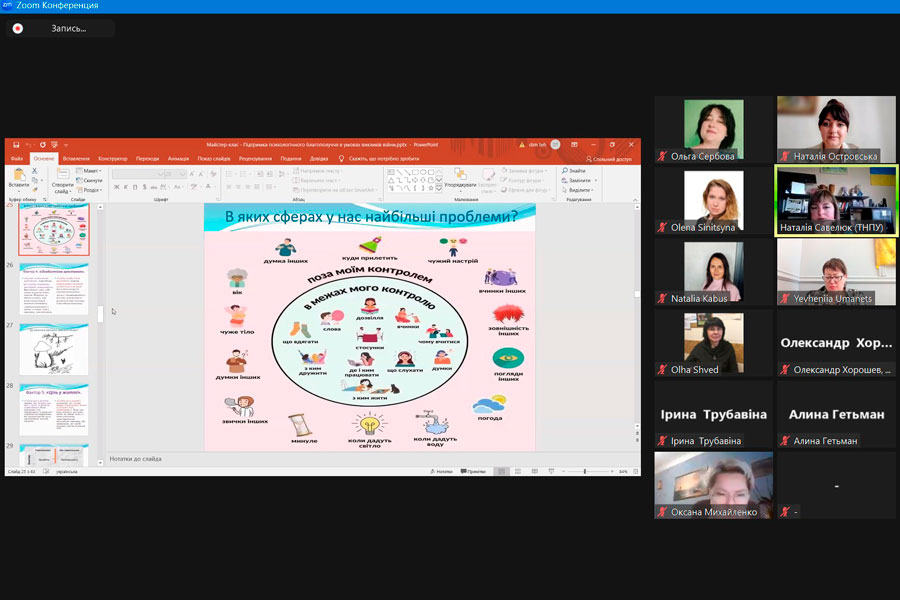This screenshot has height=600, width=900.
Task: Switch to Reading view icon
Action: [534, 471]
